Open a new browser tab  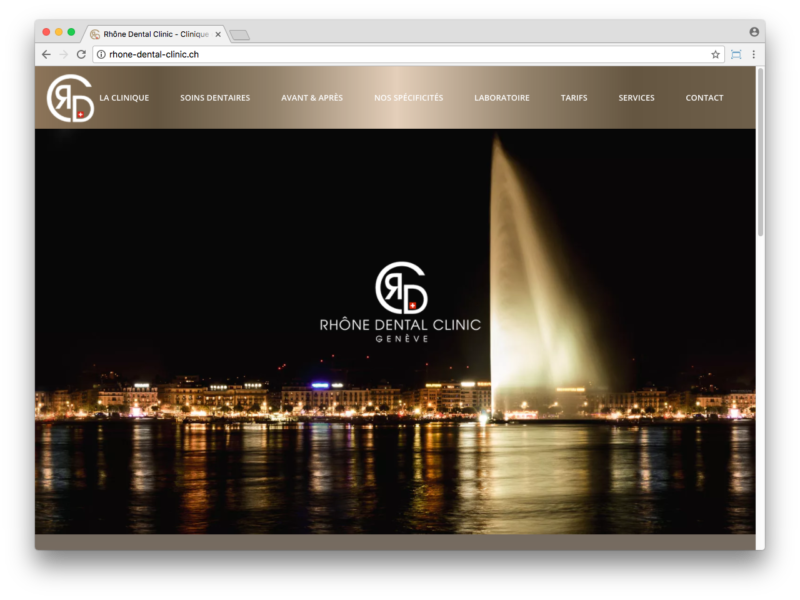click(x=239, y=35)
